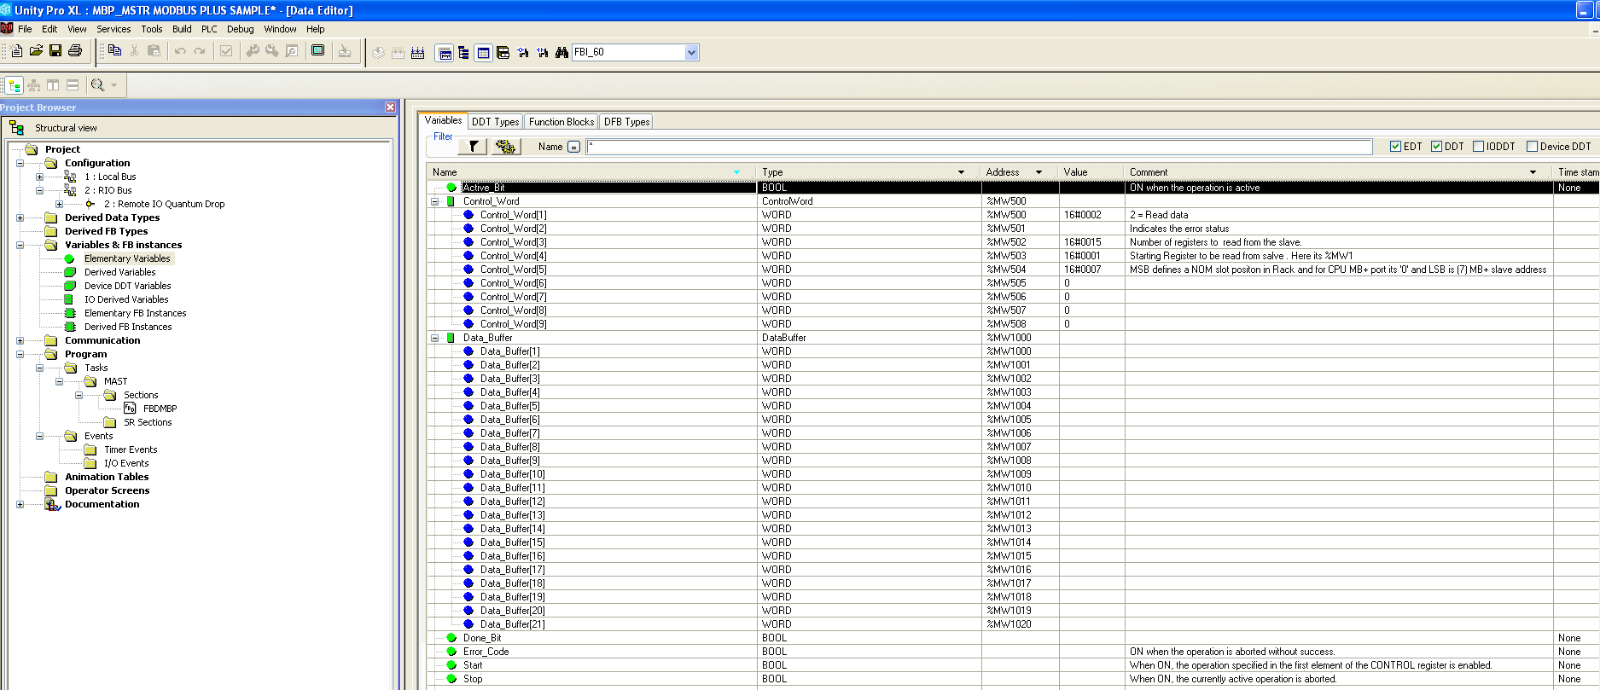Click the filter name input field

[x=979, y=147]
